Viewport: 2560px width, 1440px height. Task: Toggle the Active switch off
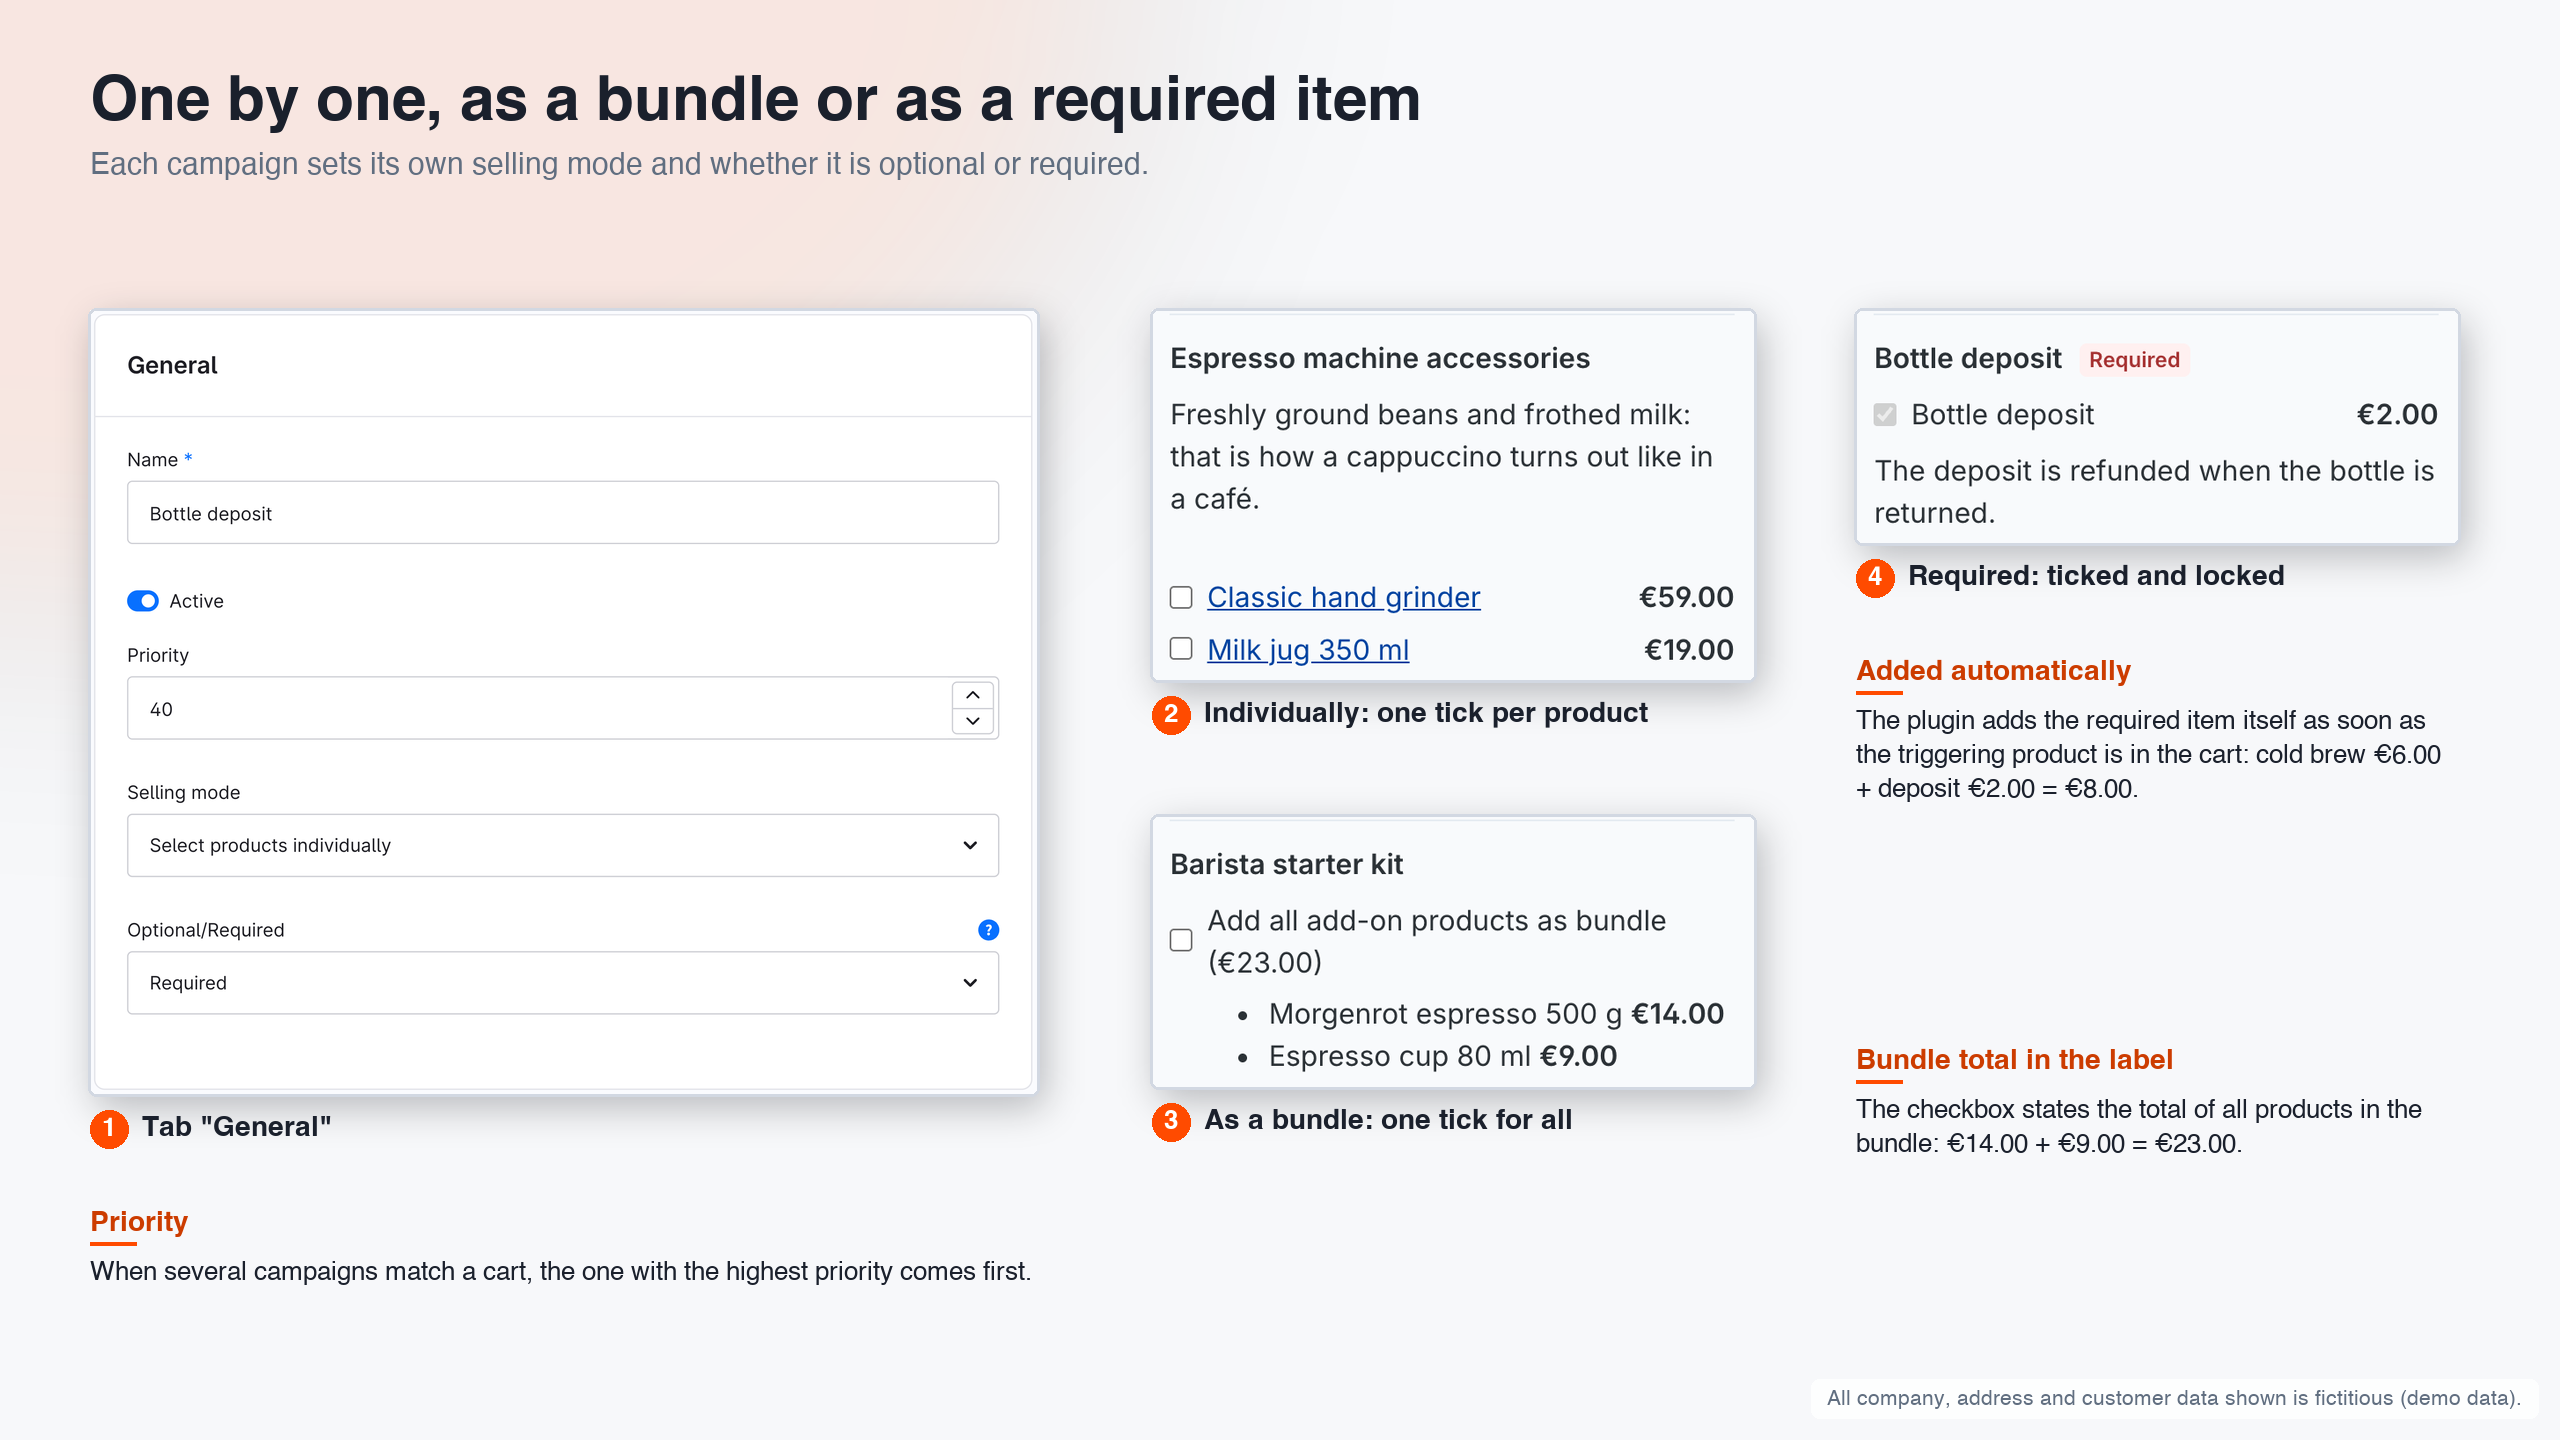(x=143, y=601)
